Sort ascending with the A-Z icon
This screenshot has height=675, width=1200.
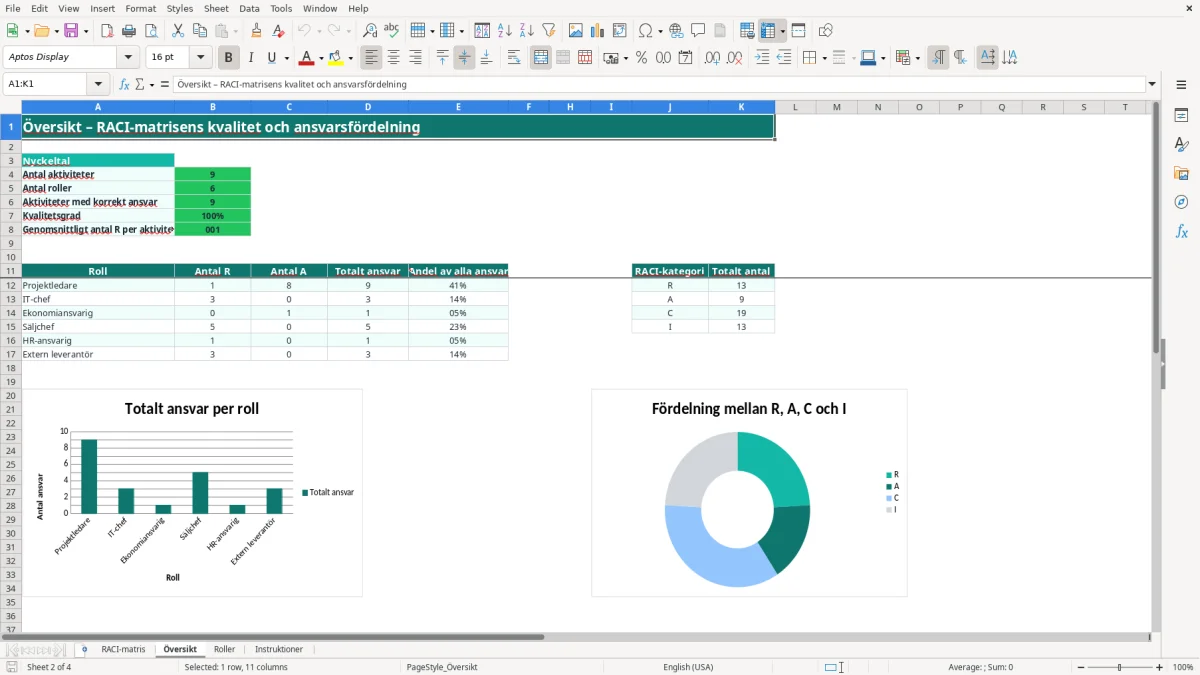[x=504, y=31]
